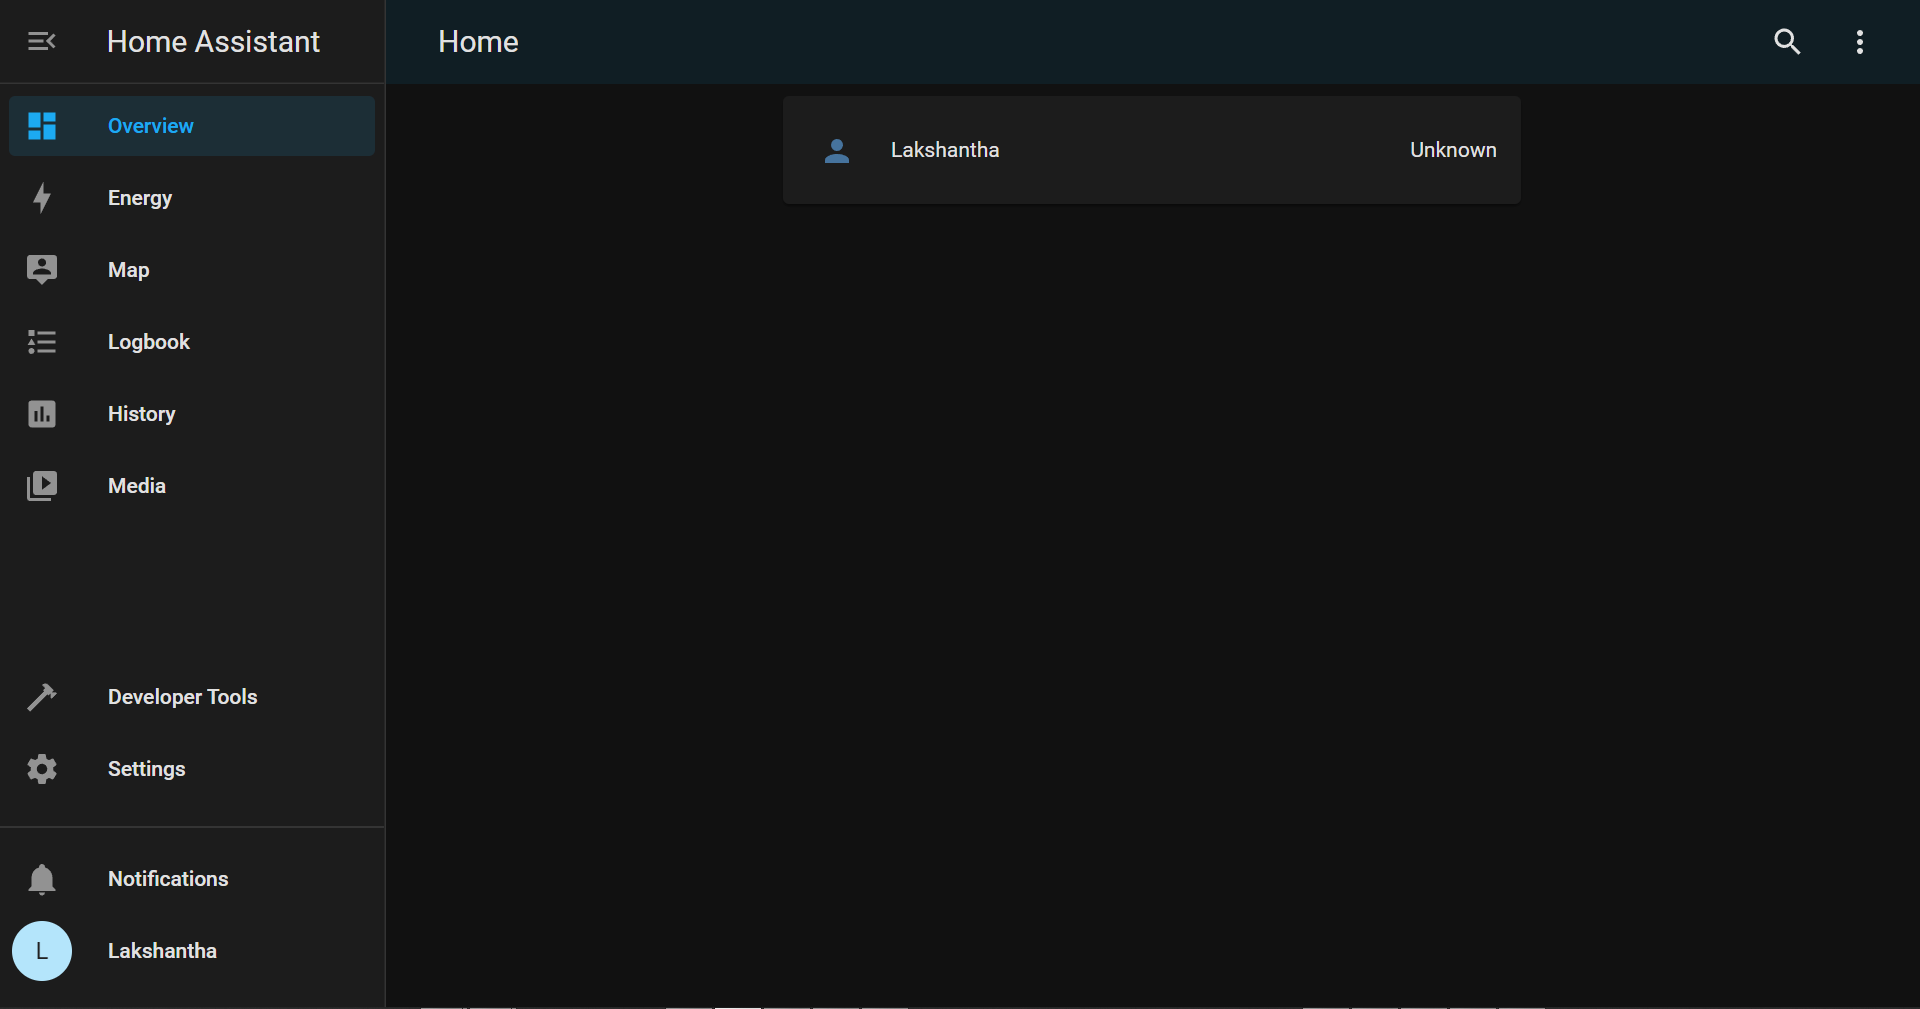Click the Unknown state value

(1453, 150)
